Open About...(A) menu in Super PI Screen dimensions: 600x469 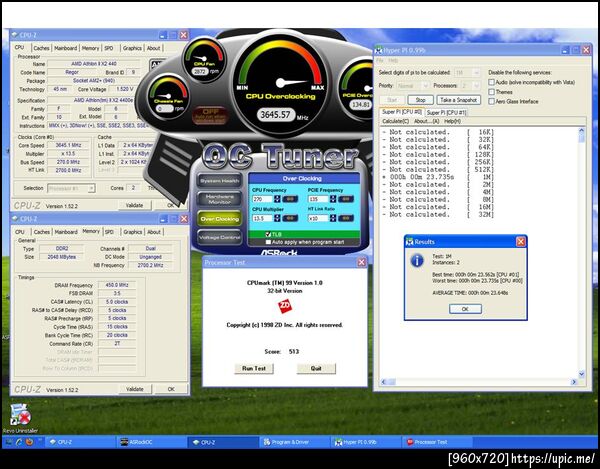click(x=427, y=121)
